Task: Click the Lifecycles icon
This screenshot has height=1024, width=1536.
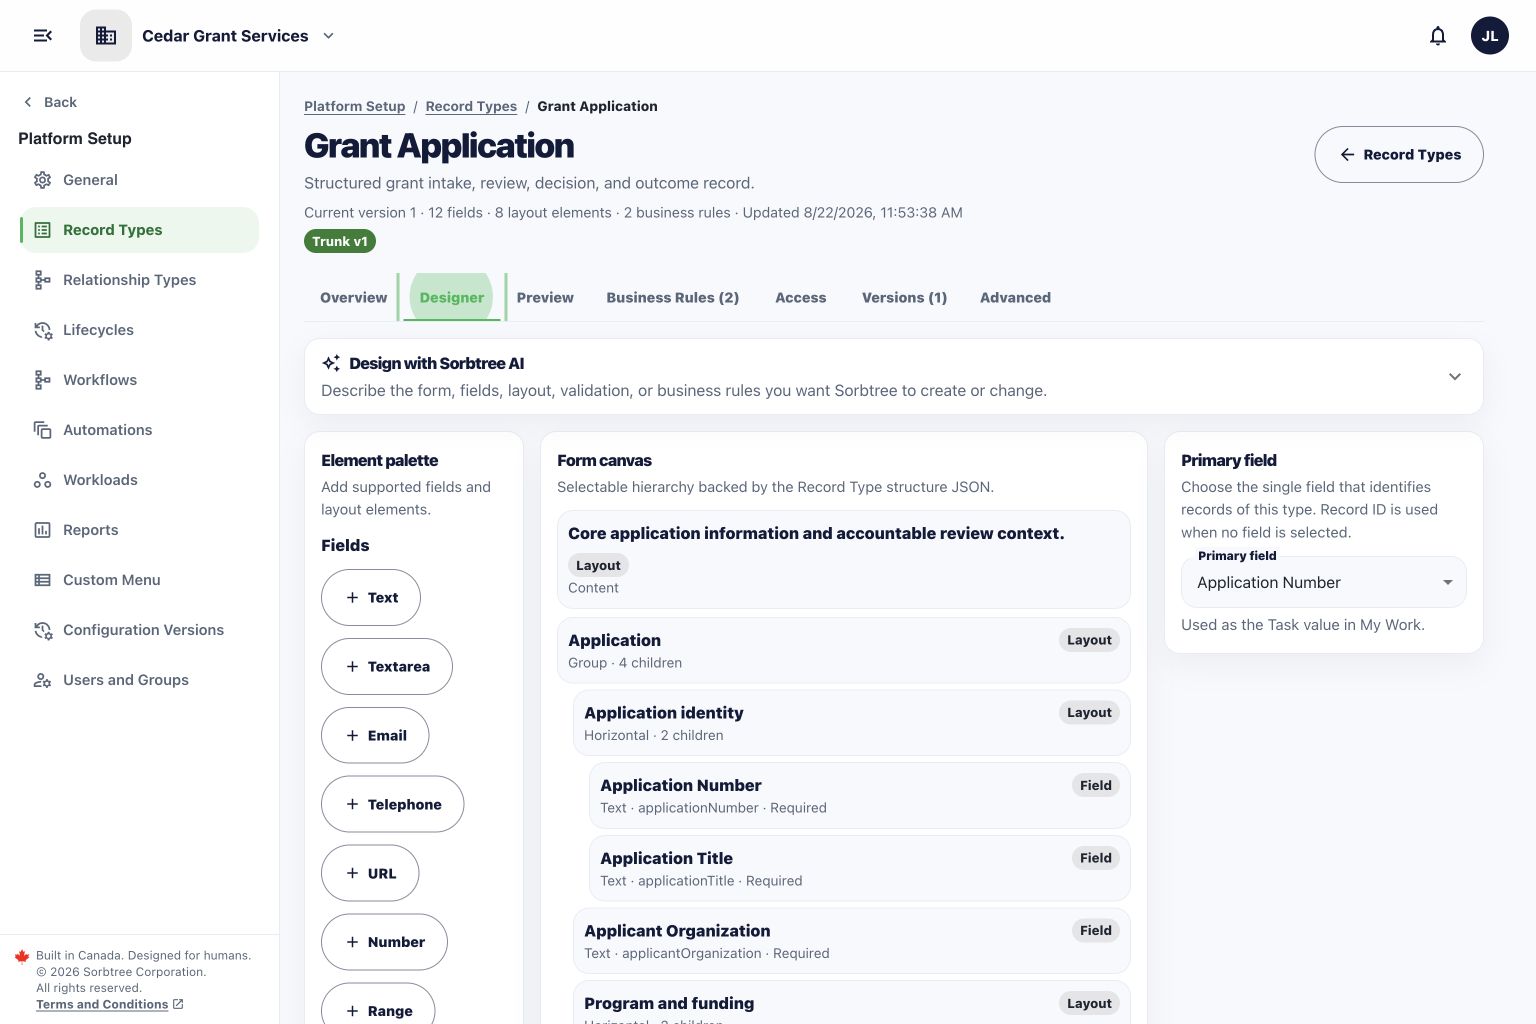Action: 42,330
